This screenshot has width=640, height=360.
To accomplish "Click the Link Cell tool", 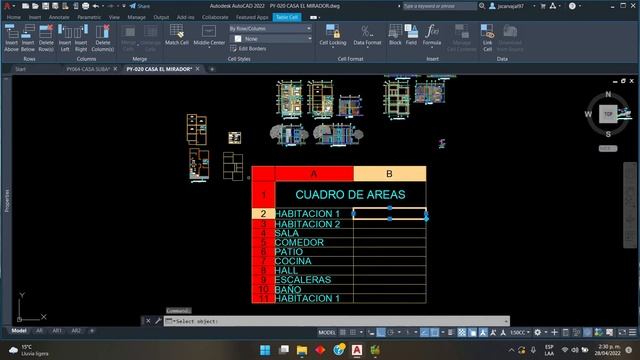I will [487, 38].
